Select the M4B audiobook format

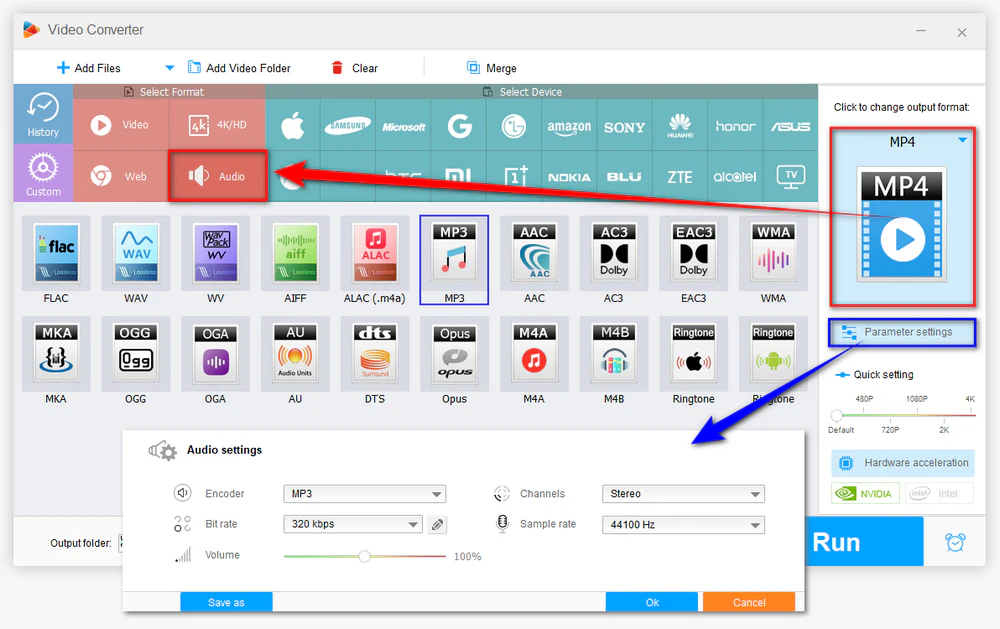click(614, 354)
